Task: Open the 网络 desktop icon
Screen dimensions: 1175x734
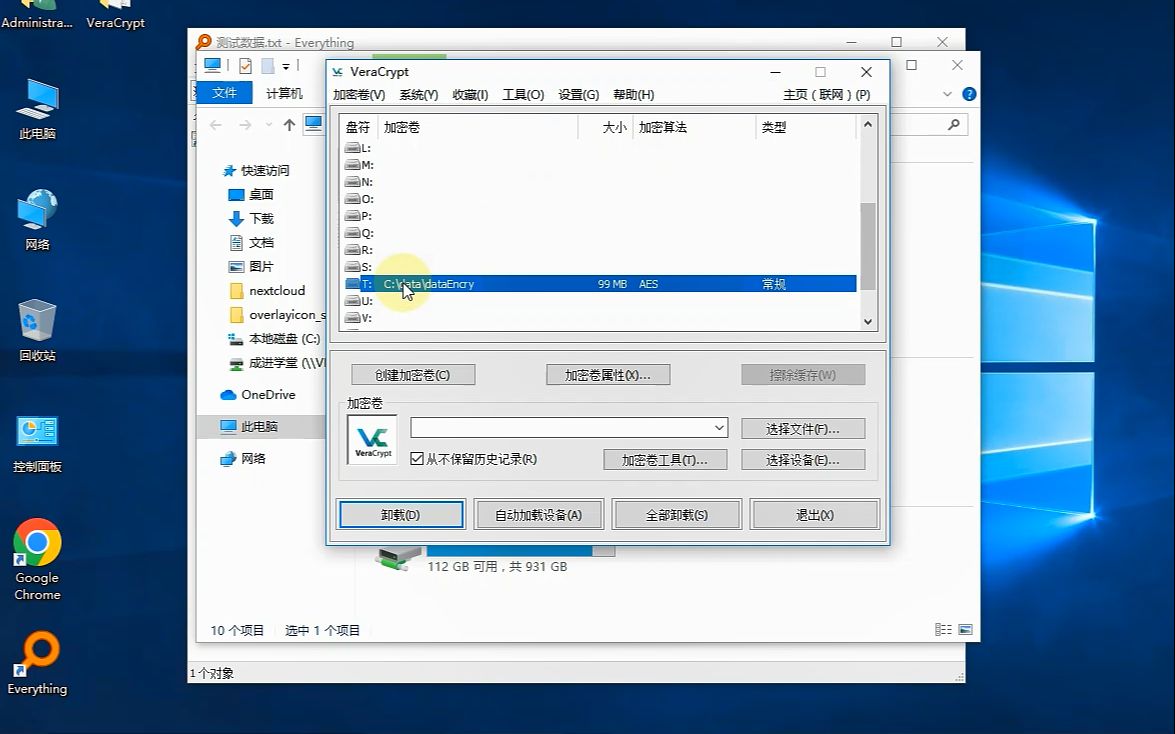Action: click(37, 220)
